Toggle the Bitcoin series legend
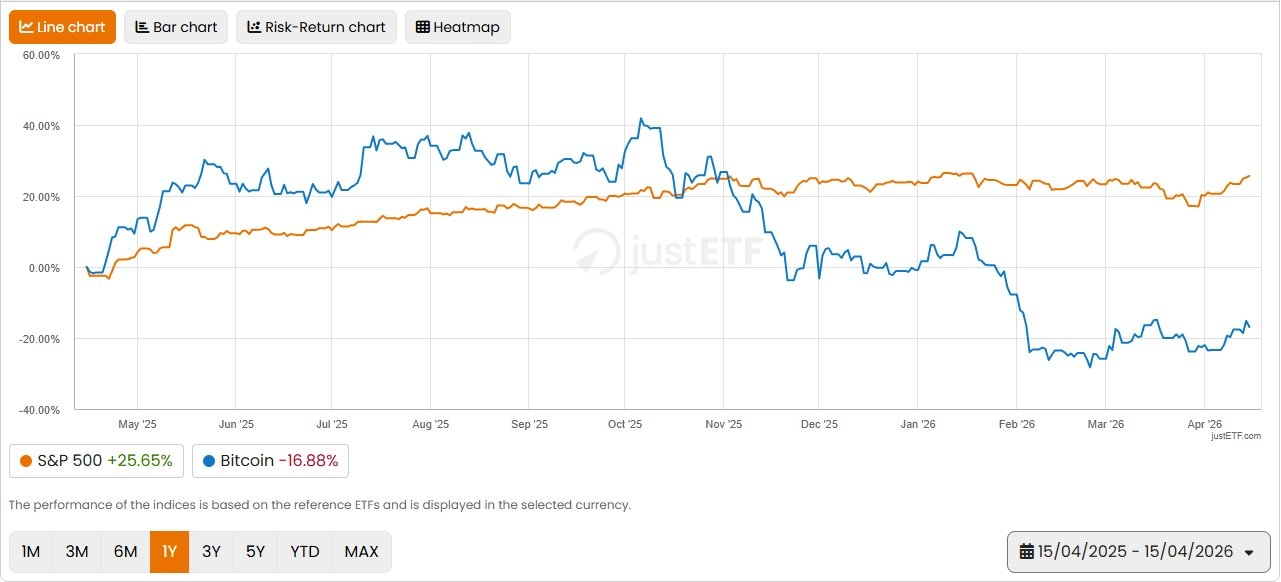The width and height of the screenshot is (1281, 582). coord(270,461)
